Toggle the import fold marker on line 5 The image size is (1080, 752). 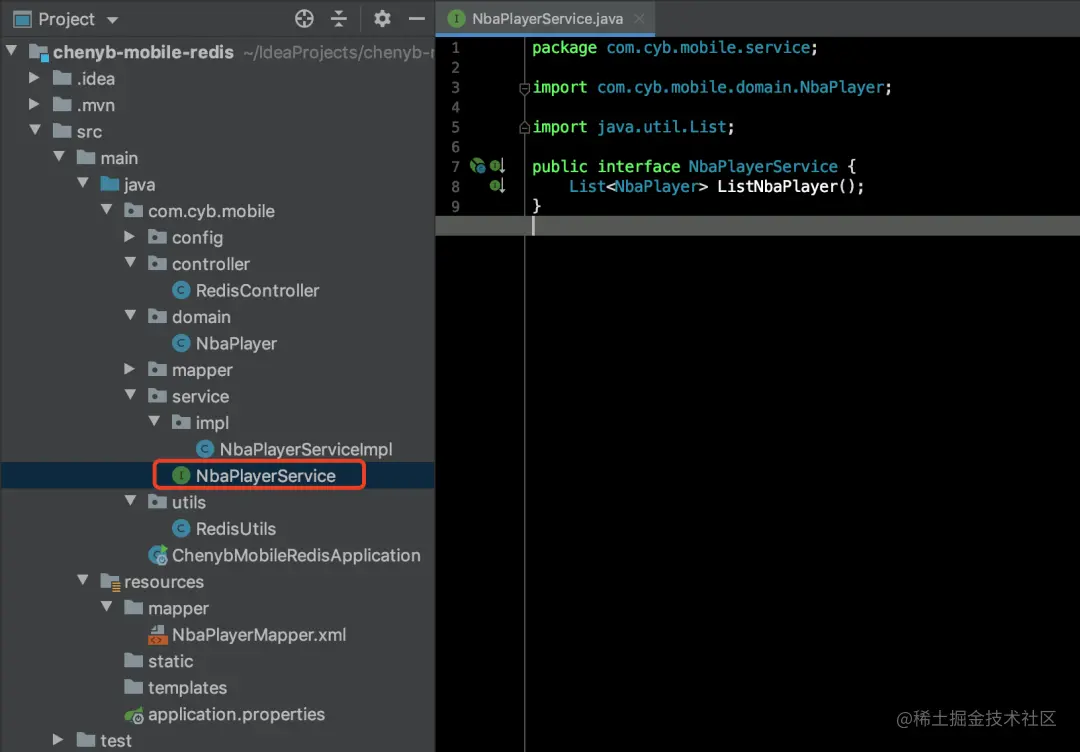[524, 127]
